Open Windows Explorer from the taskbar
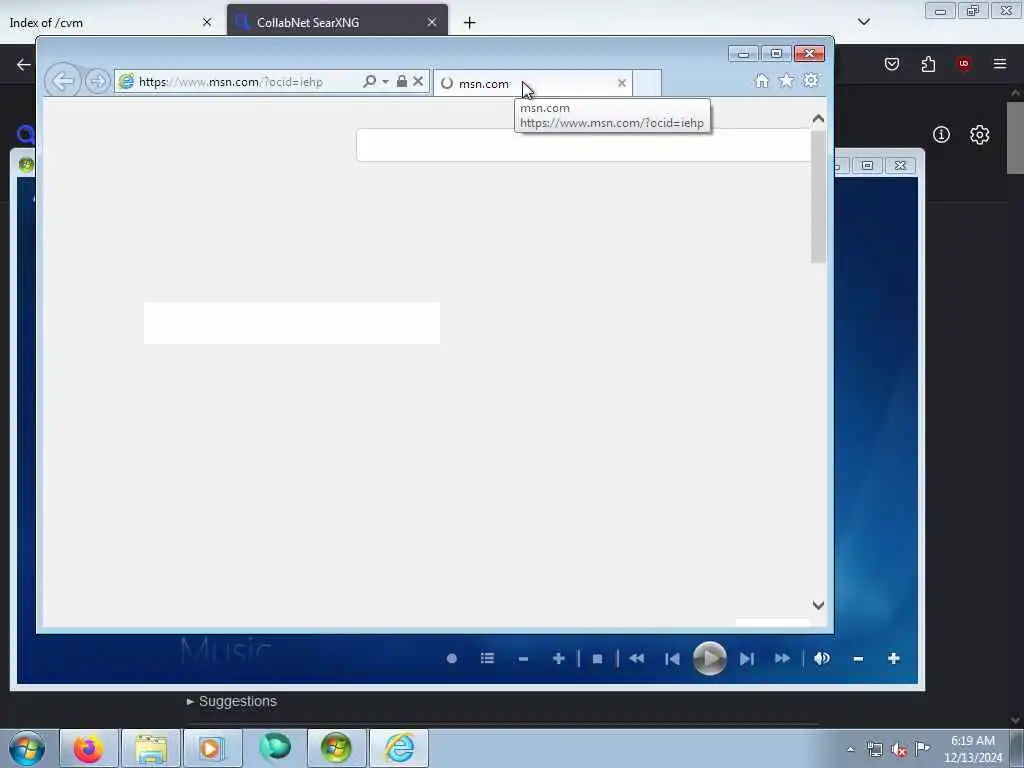The height and width of the screenshot is (768, 1024). tap(151, 748)
